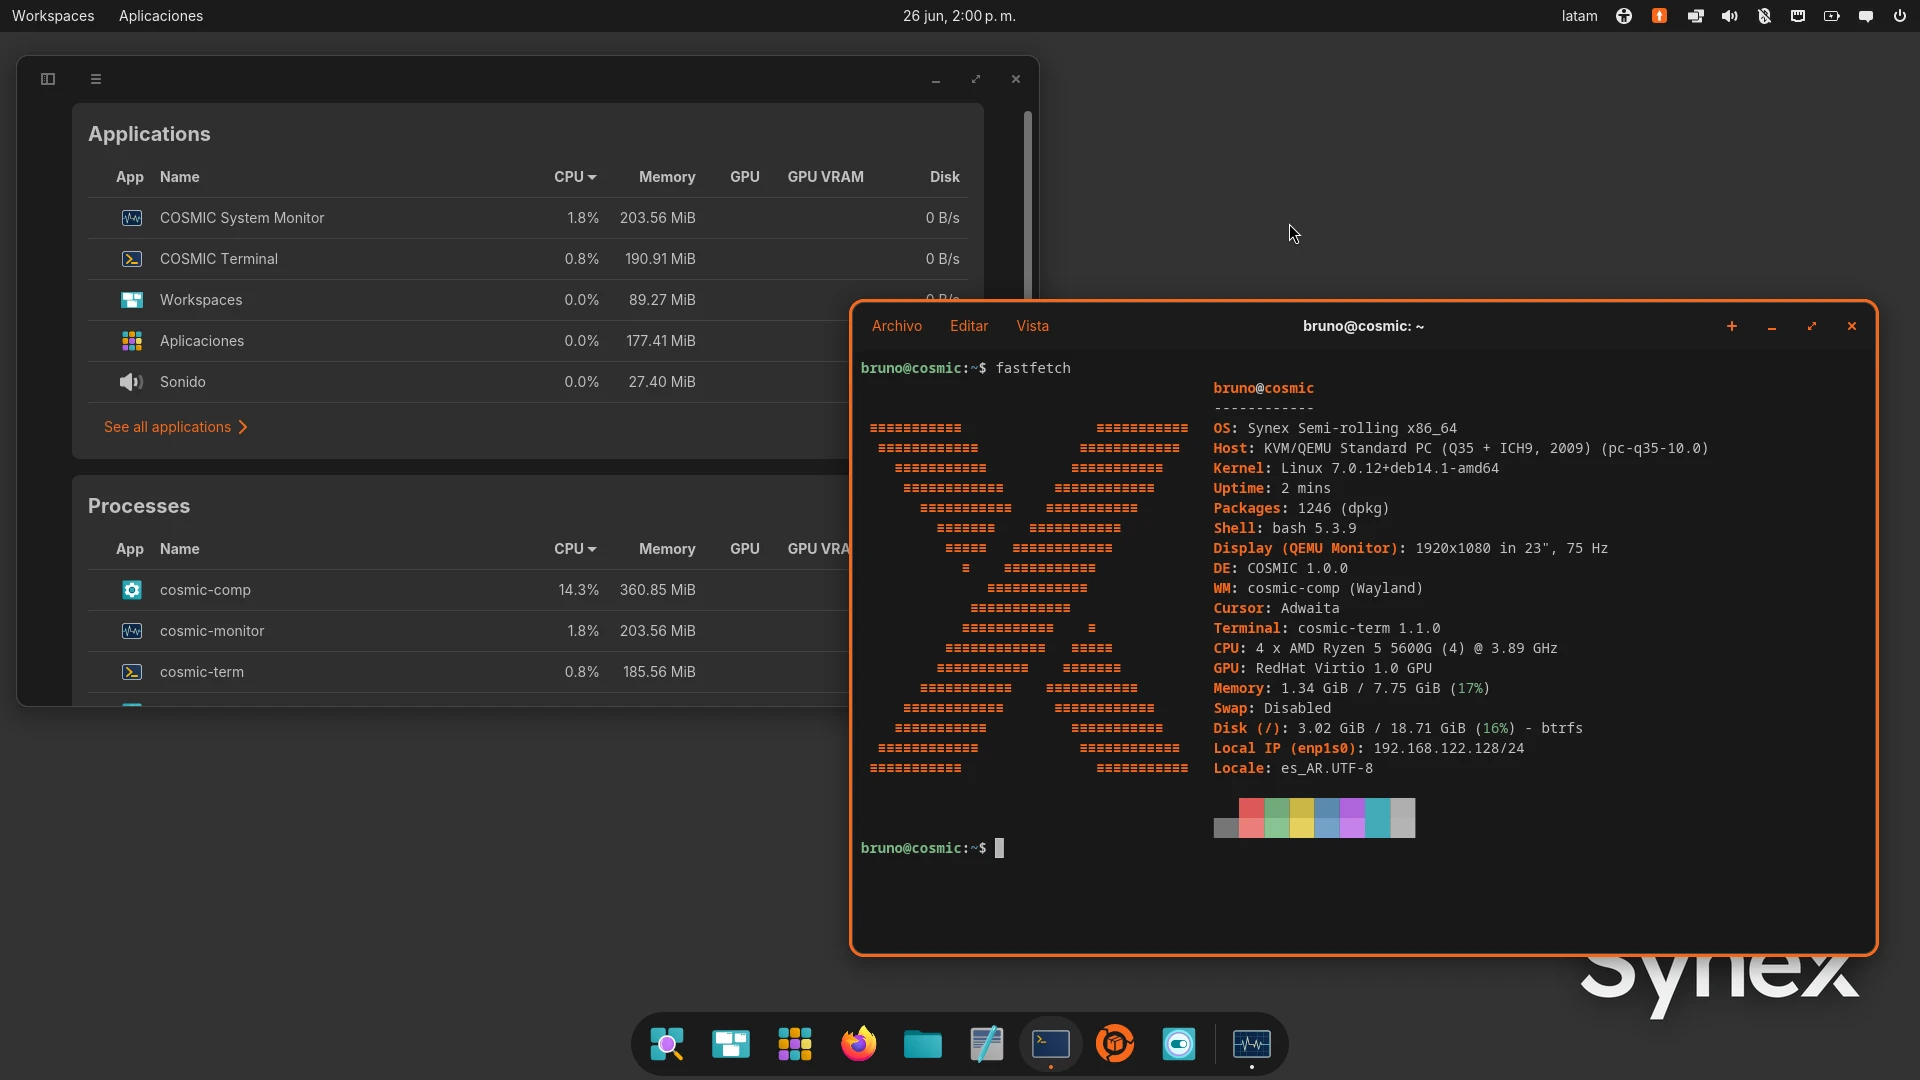Click the Aplicaciones grid icon in the Applications list
Screen dimensions: 1920x1080
point(131,341)
